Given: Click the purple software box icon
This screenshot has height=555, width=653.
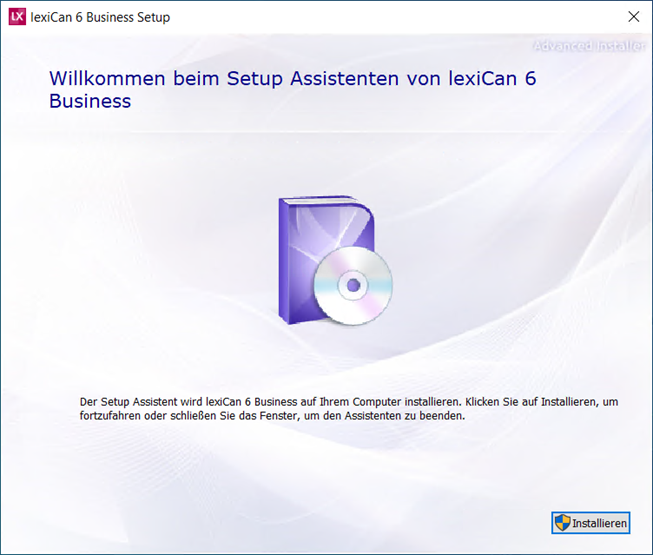Looking at the screenshot, I should pos(326,259).
